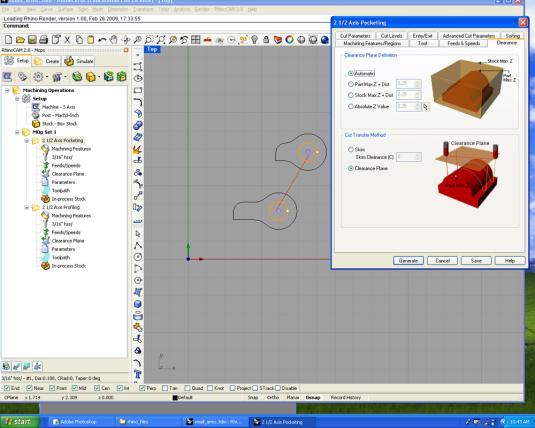Image resolution: width=535 pixels, height=428 pixels.
Task: Toggle the Near osnap checkbox
Action: coord(29,388)
